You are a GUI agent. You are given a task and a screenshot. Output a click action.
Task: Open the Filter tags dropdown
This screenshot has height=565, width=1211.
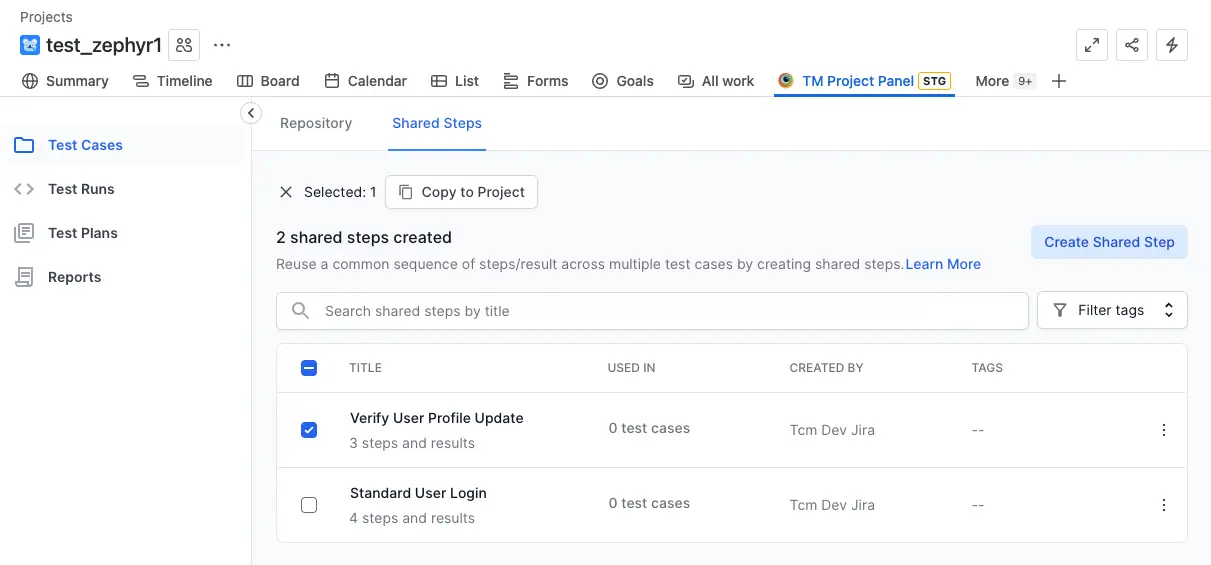point(1112,310)
